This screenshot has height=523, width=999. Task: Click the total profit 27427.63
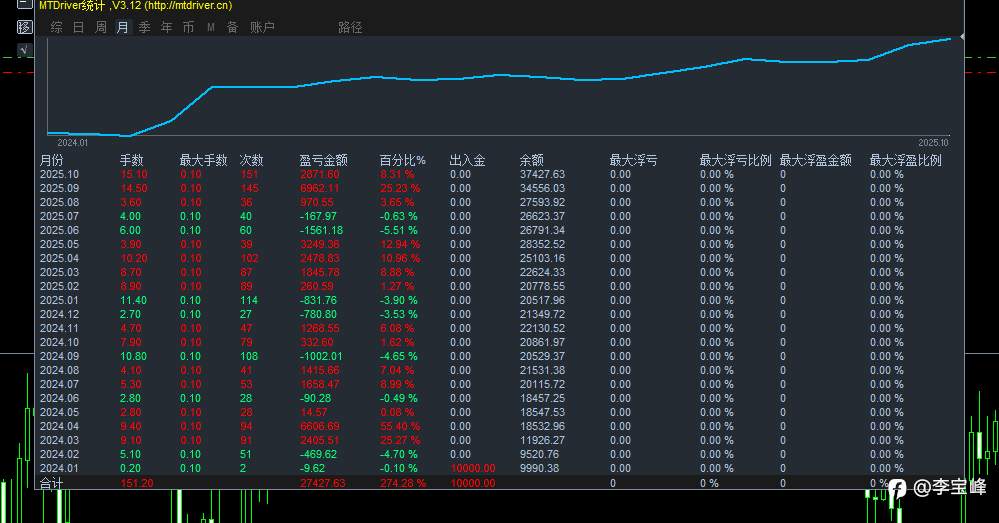click(322, 483)
